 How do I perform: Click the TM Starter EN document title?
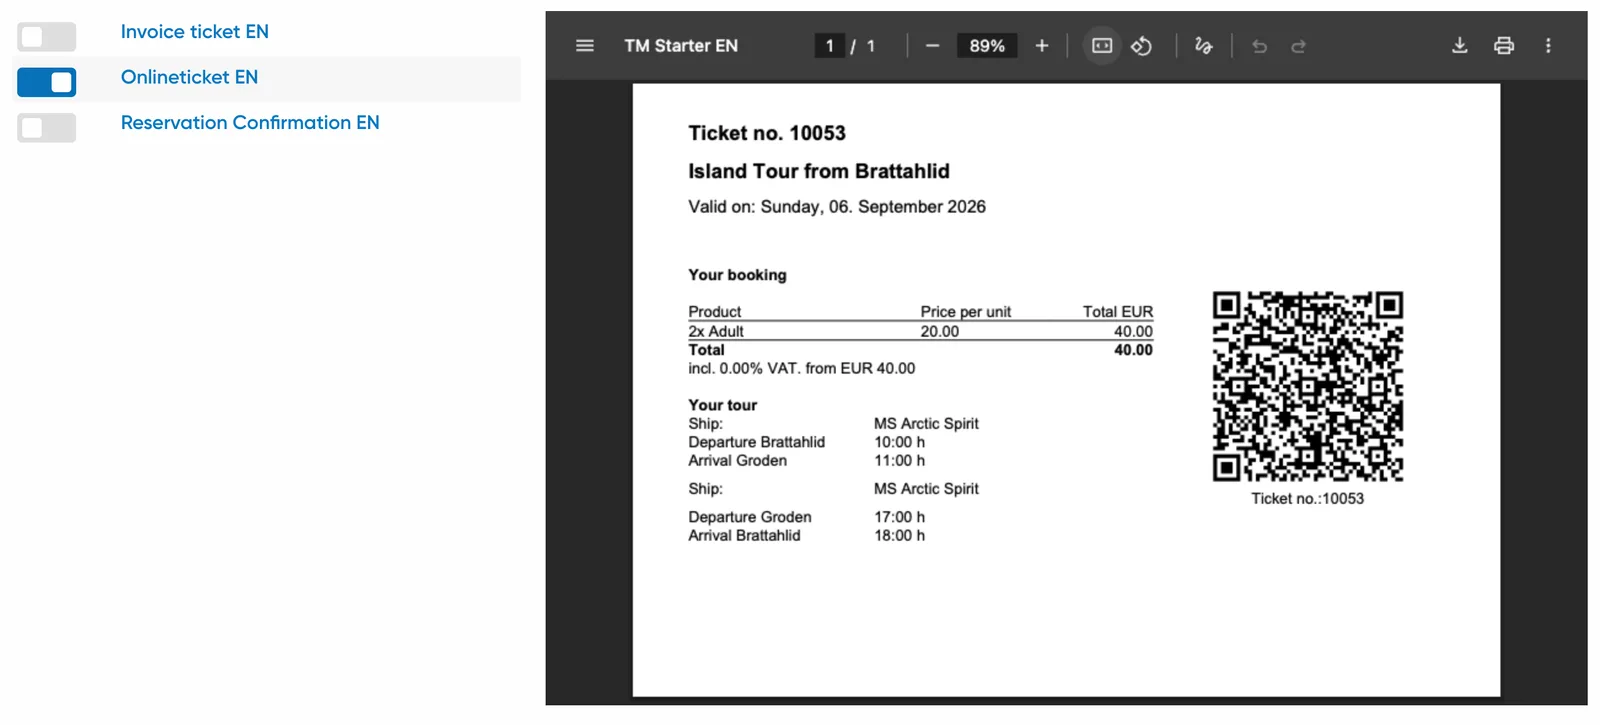[681, 46]
